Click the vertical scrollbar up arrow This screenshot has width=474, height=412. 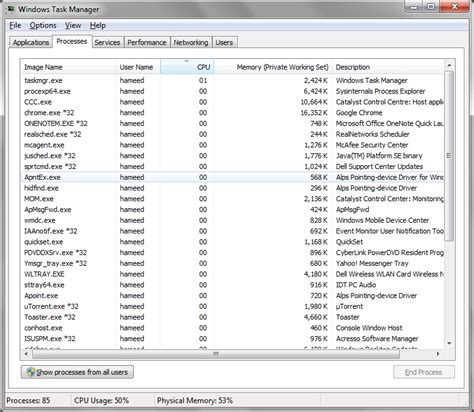[449, 65]
